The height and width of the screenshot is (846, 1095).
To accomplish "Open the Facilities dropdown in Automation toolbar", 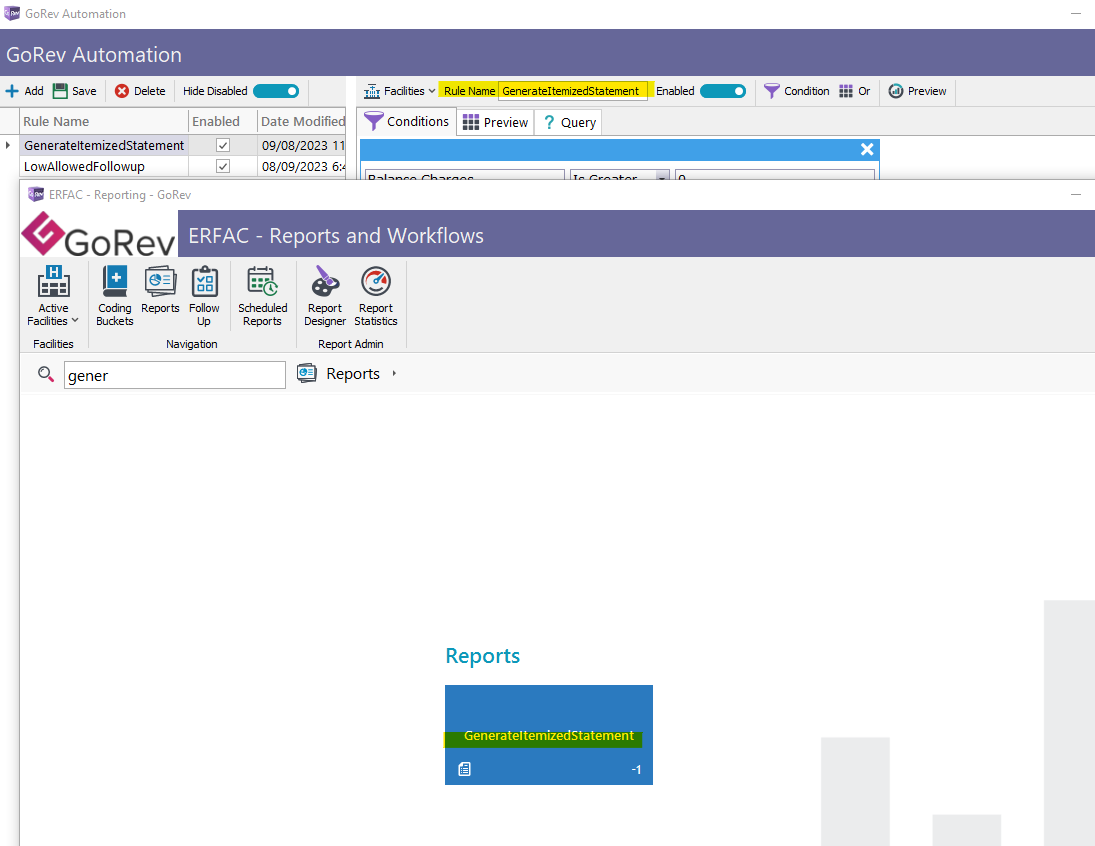I will (x=399, y=91).
